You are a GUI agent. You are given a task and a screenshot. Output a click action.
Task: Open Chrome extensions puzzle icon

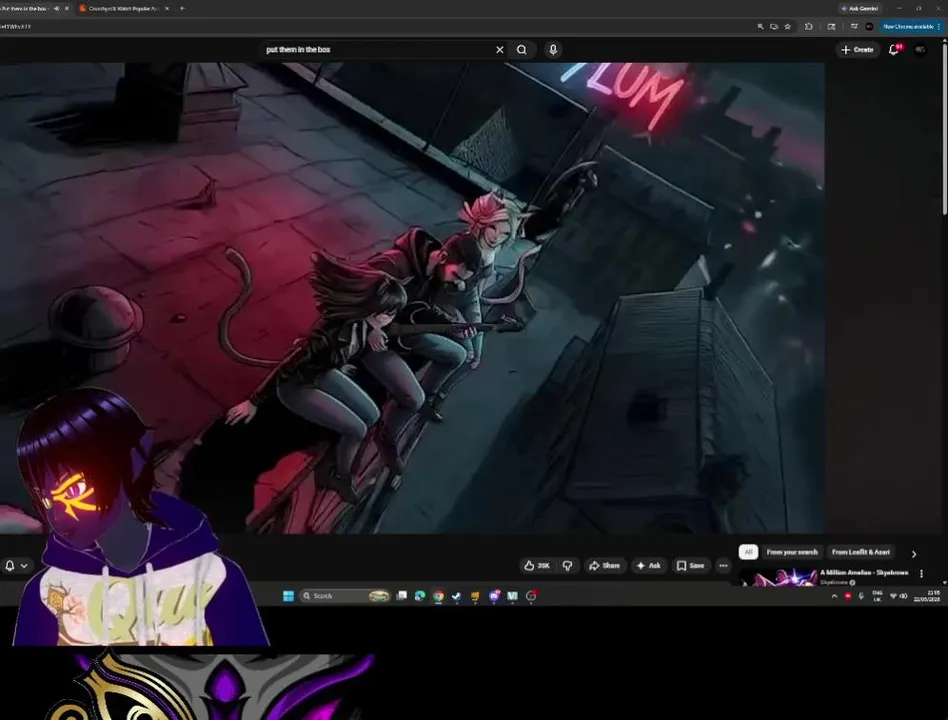[808, 27]
